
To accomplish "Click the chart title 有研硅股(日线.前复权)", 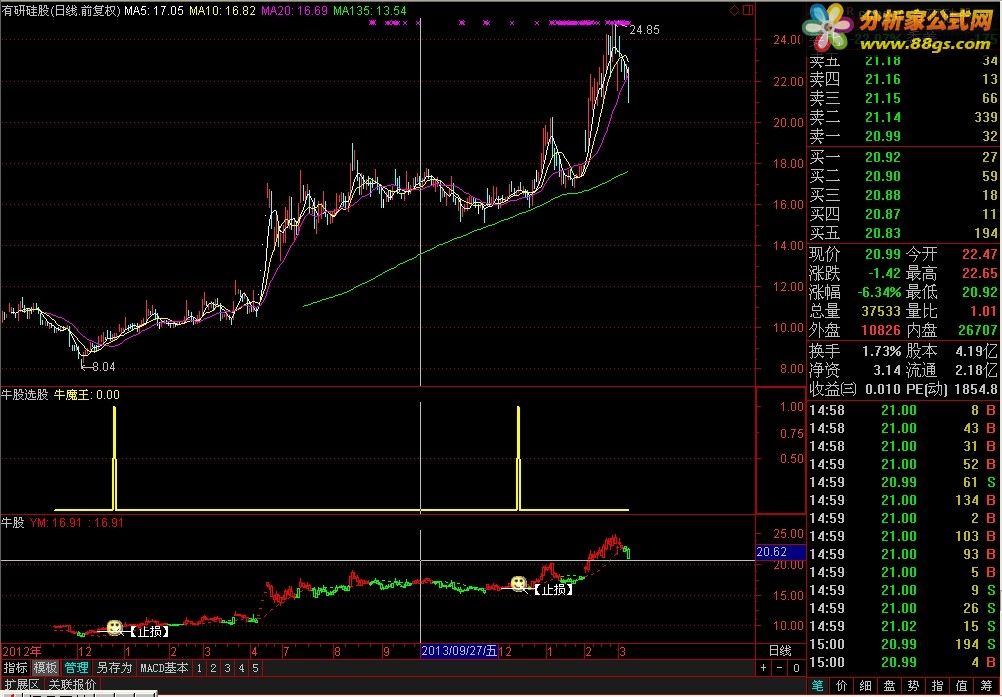I will (x=61, y=10).
